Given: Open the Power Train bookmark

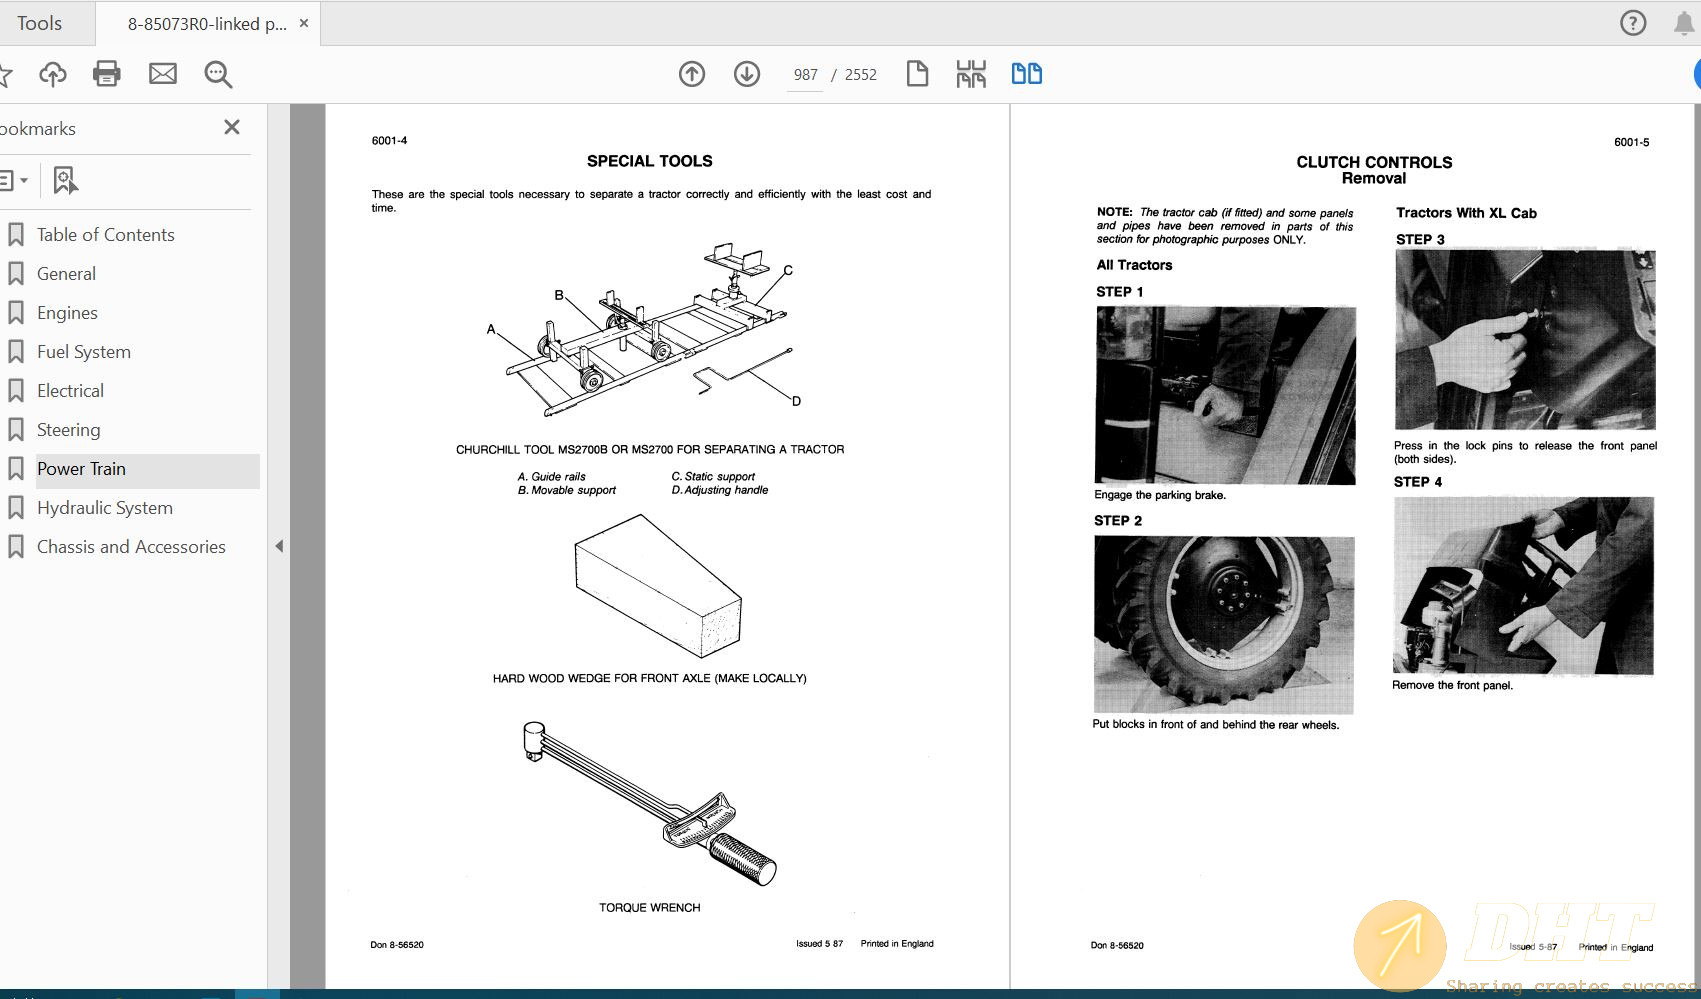Looking at the screenshot, I should (81, 469).
